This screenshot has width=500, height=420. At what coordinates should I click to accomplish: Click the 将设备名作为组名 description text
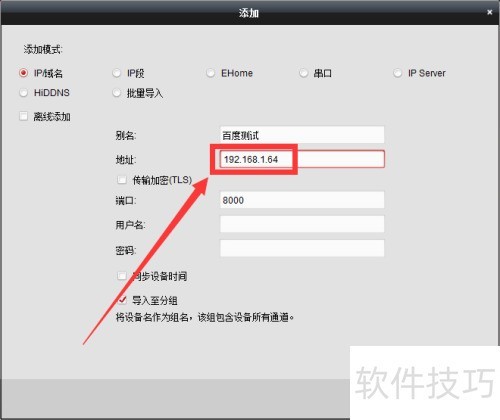[205, 317]
